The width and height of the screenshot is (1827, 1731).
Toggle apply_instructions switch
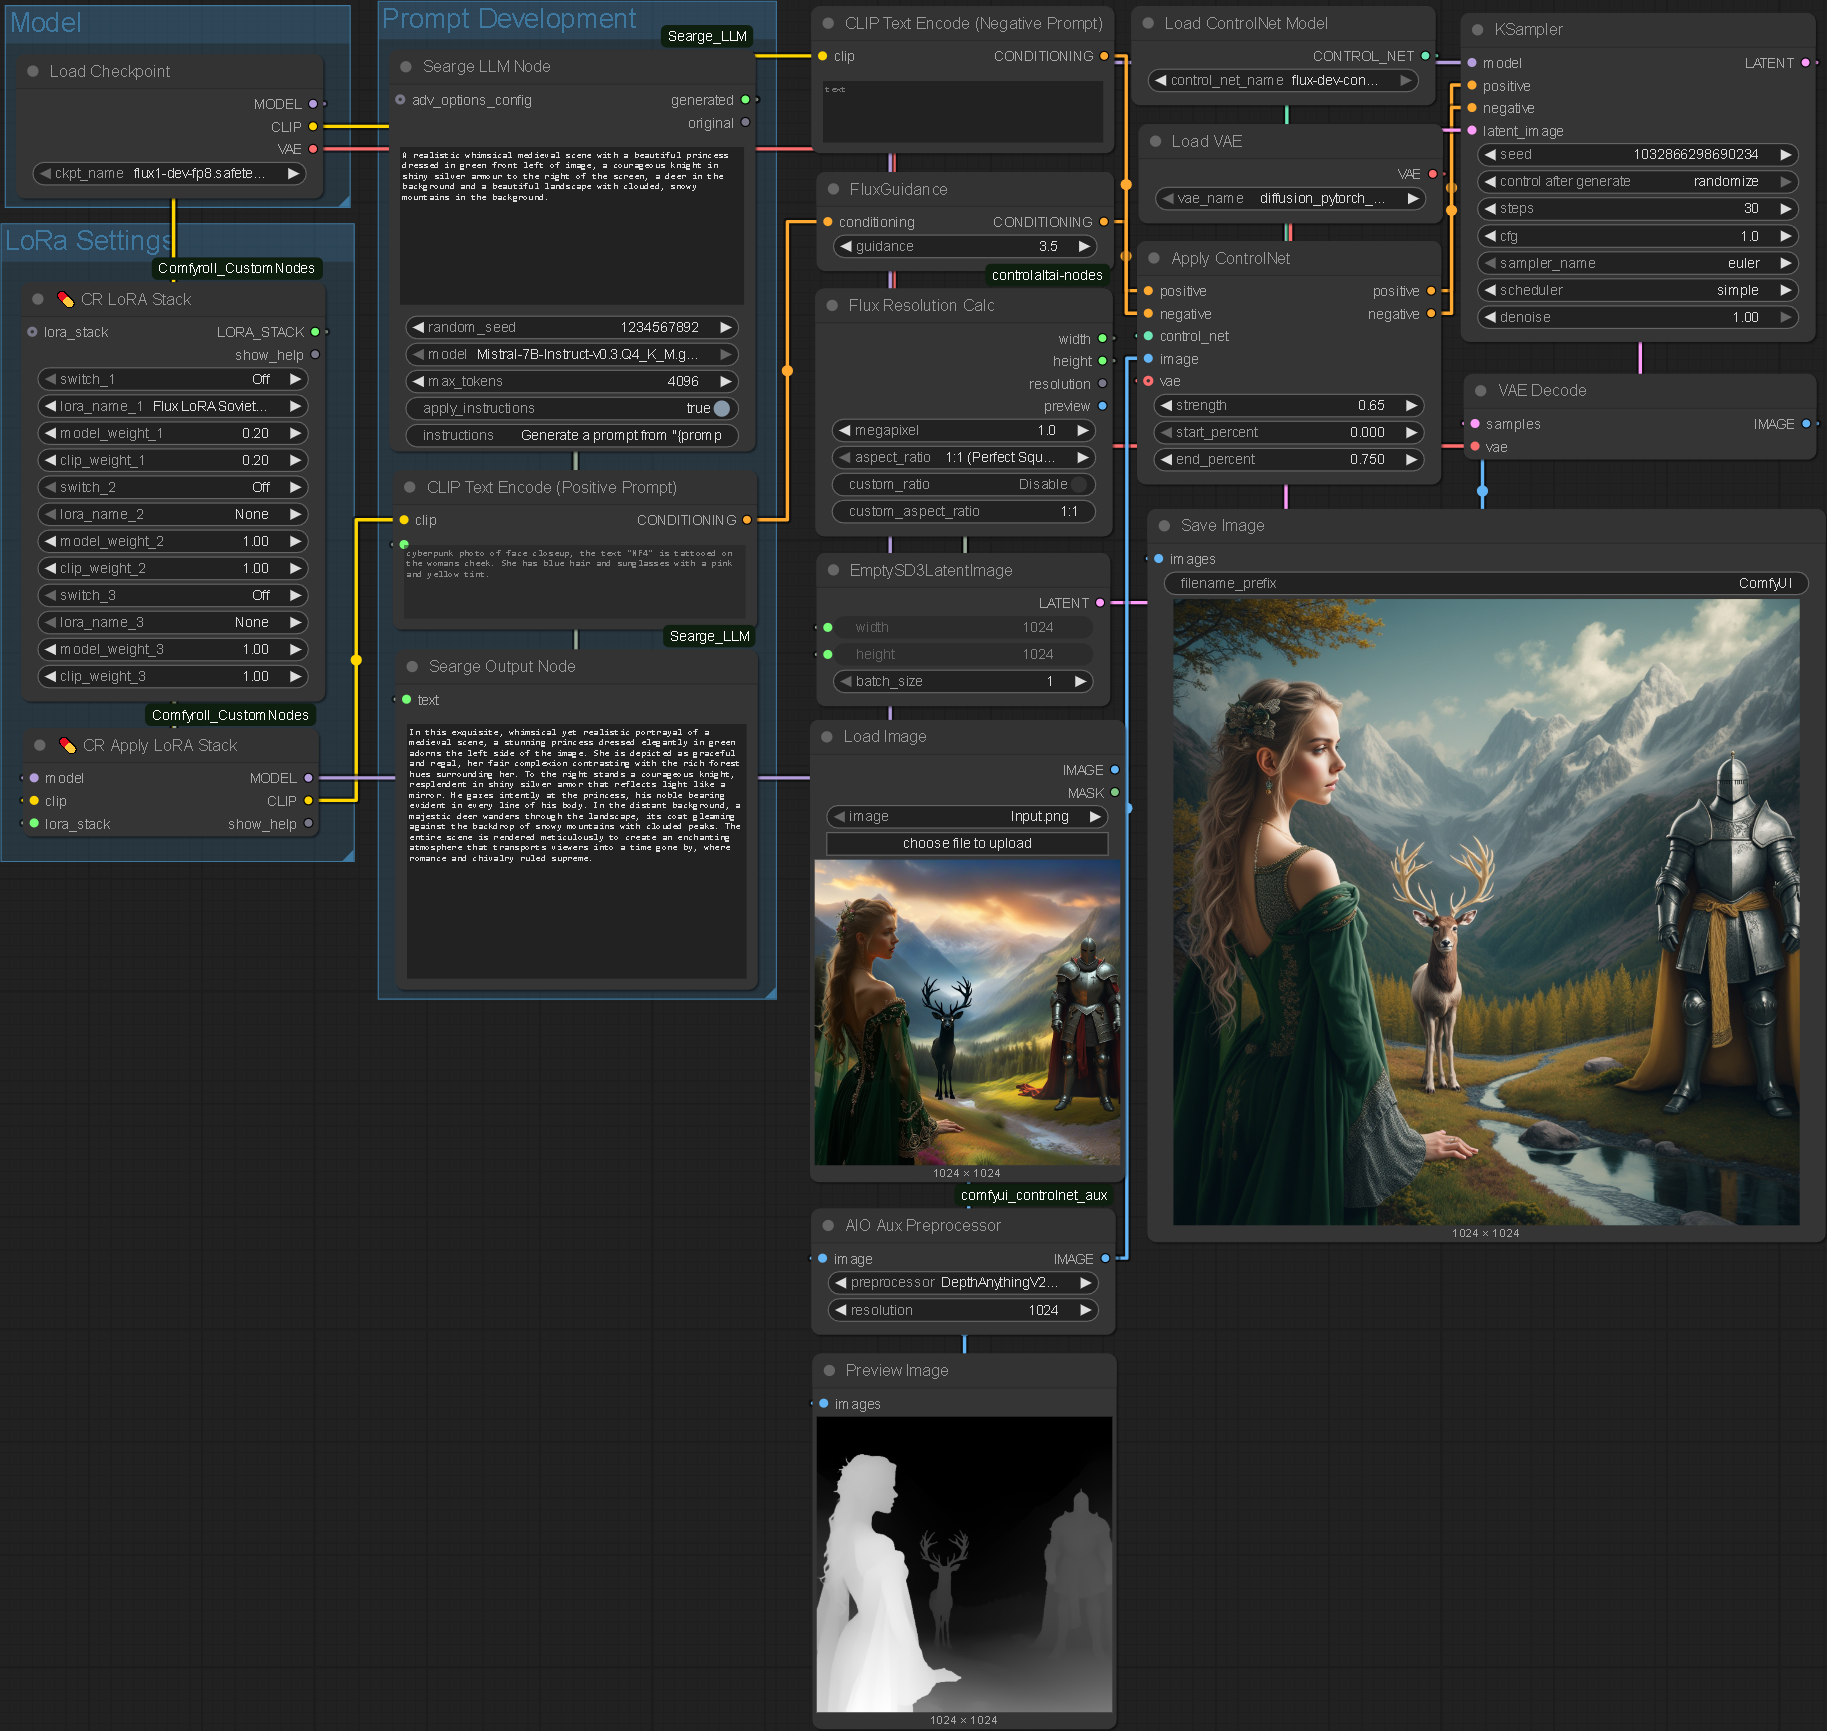pyautogui.click(x=722, y=408)
